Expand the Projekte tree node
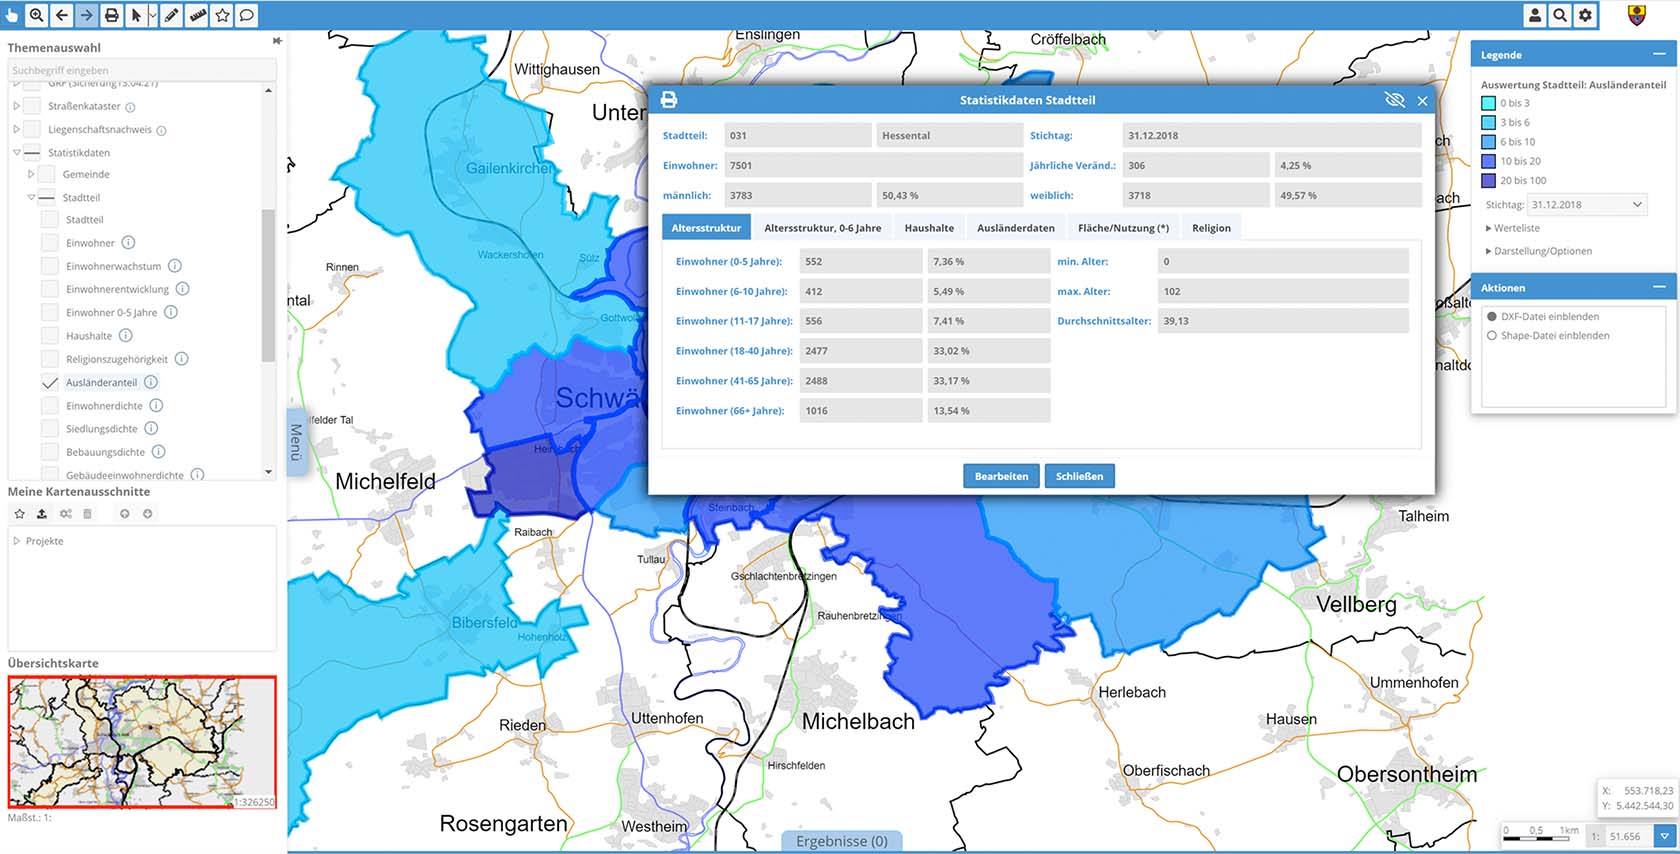Screen dimensions: 1680x854 point(17,541)
